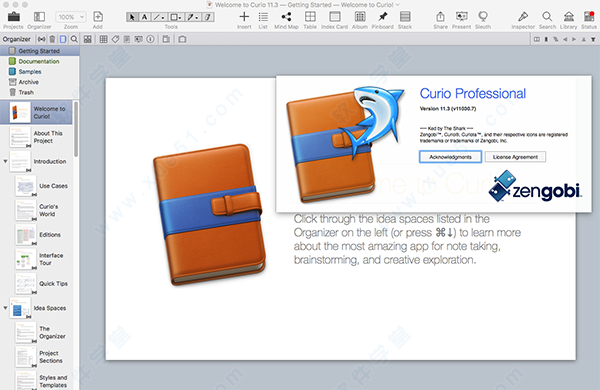Click the Organizer sidebar scrollbar
This screenshot has height=390, width=600.
pos(76,129)
